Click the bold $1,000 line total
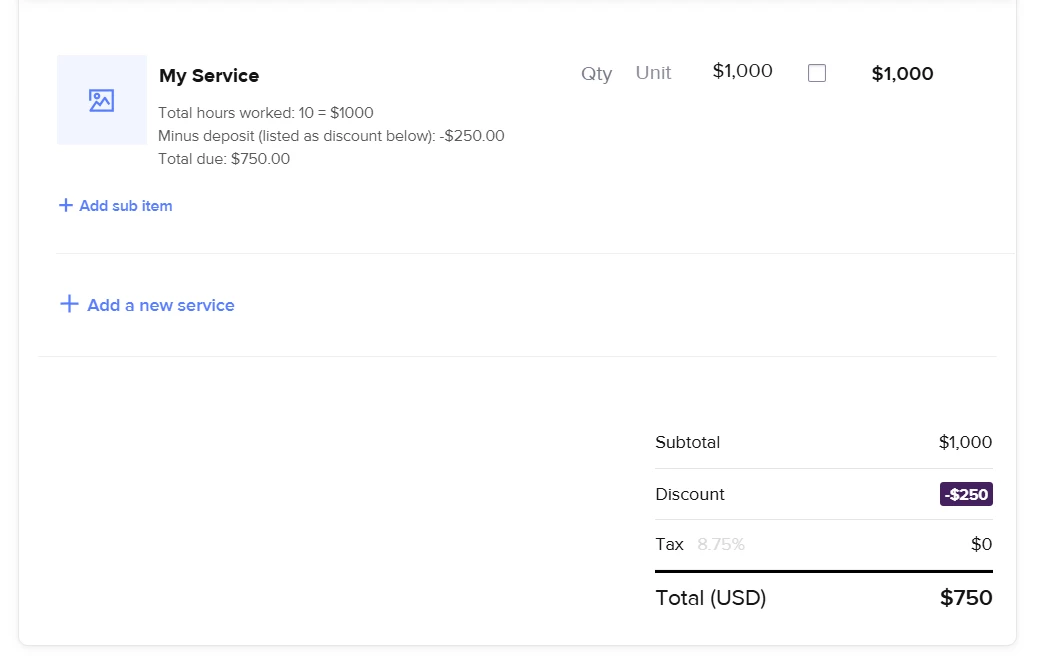This screenshot has width=1045, height=657. pyautogui.click(x=902, y=74)
